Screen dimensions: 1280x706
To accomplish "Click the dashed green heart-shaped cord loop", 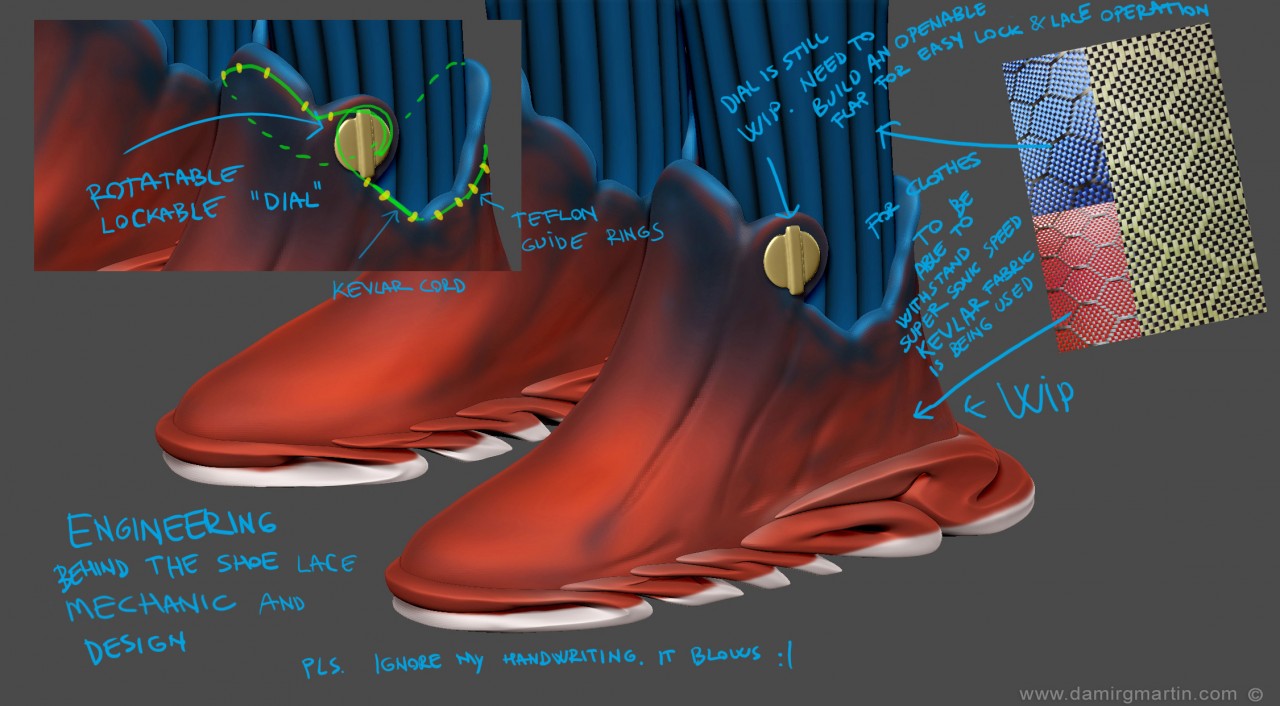I will pos(440,95).
